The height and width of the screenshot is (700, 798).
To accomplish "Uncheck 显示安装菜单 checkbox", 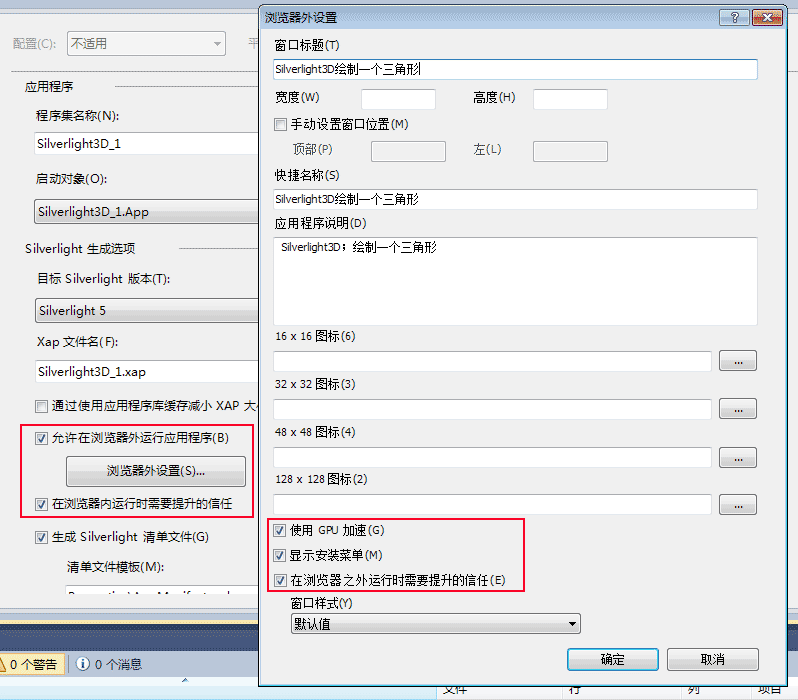I will [x=280, y=555].
